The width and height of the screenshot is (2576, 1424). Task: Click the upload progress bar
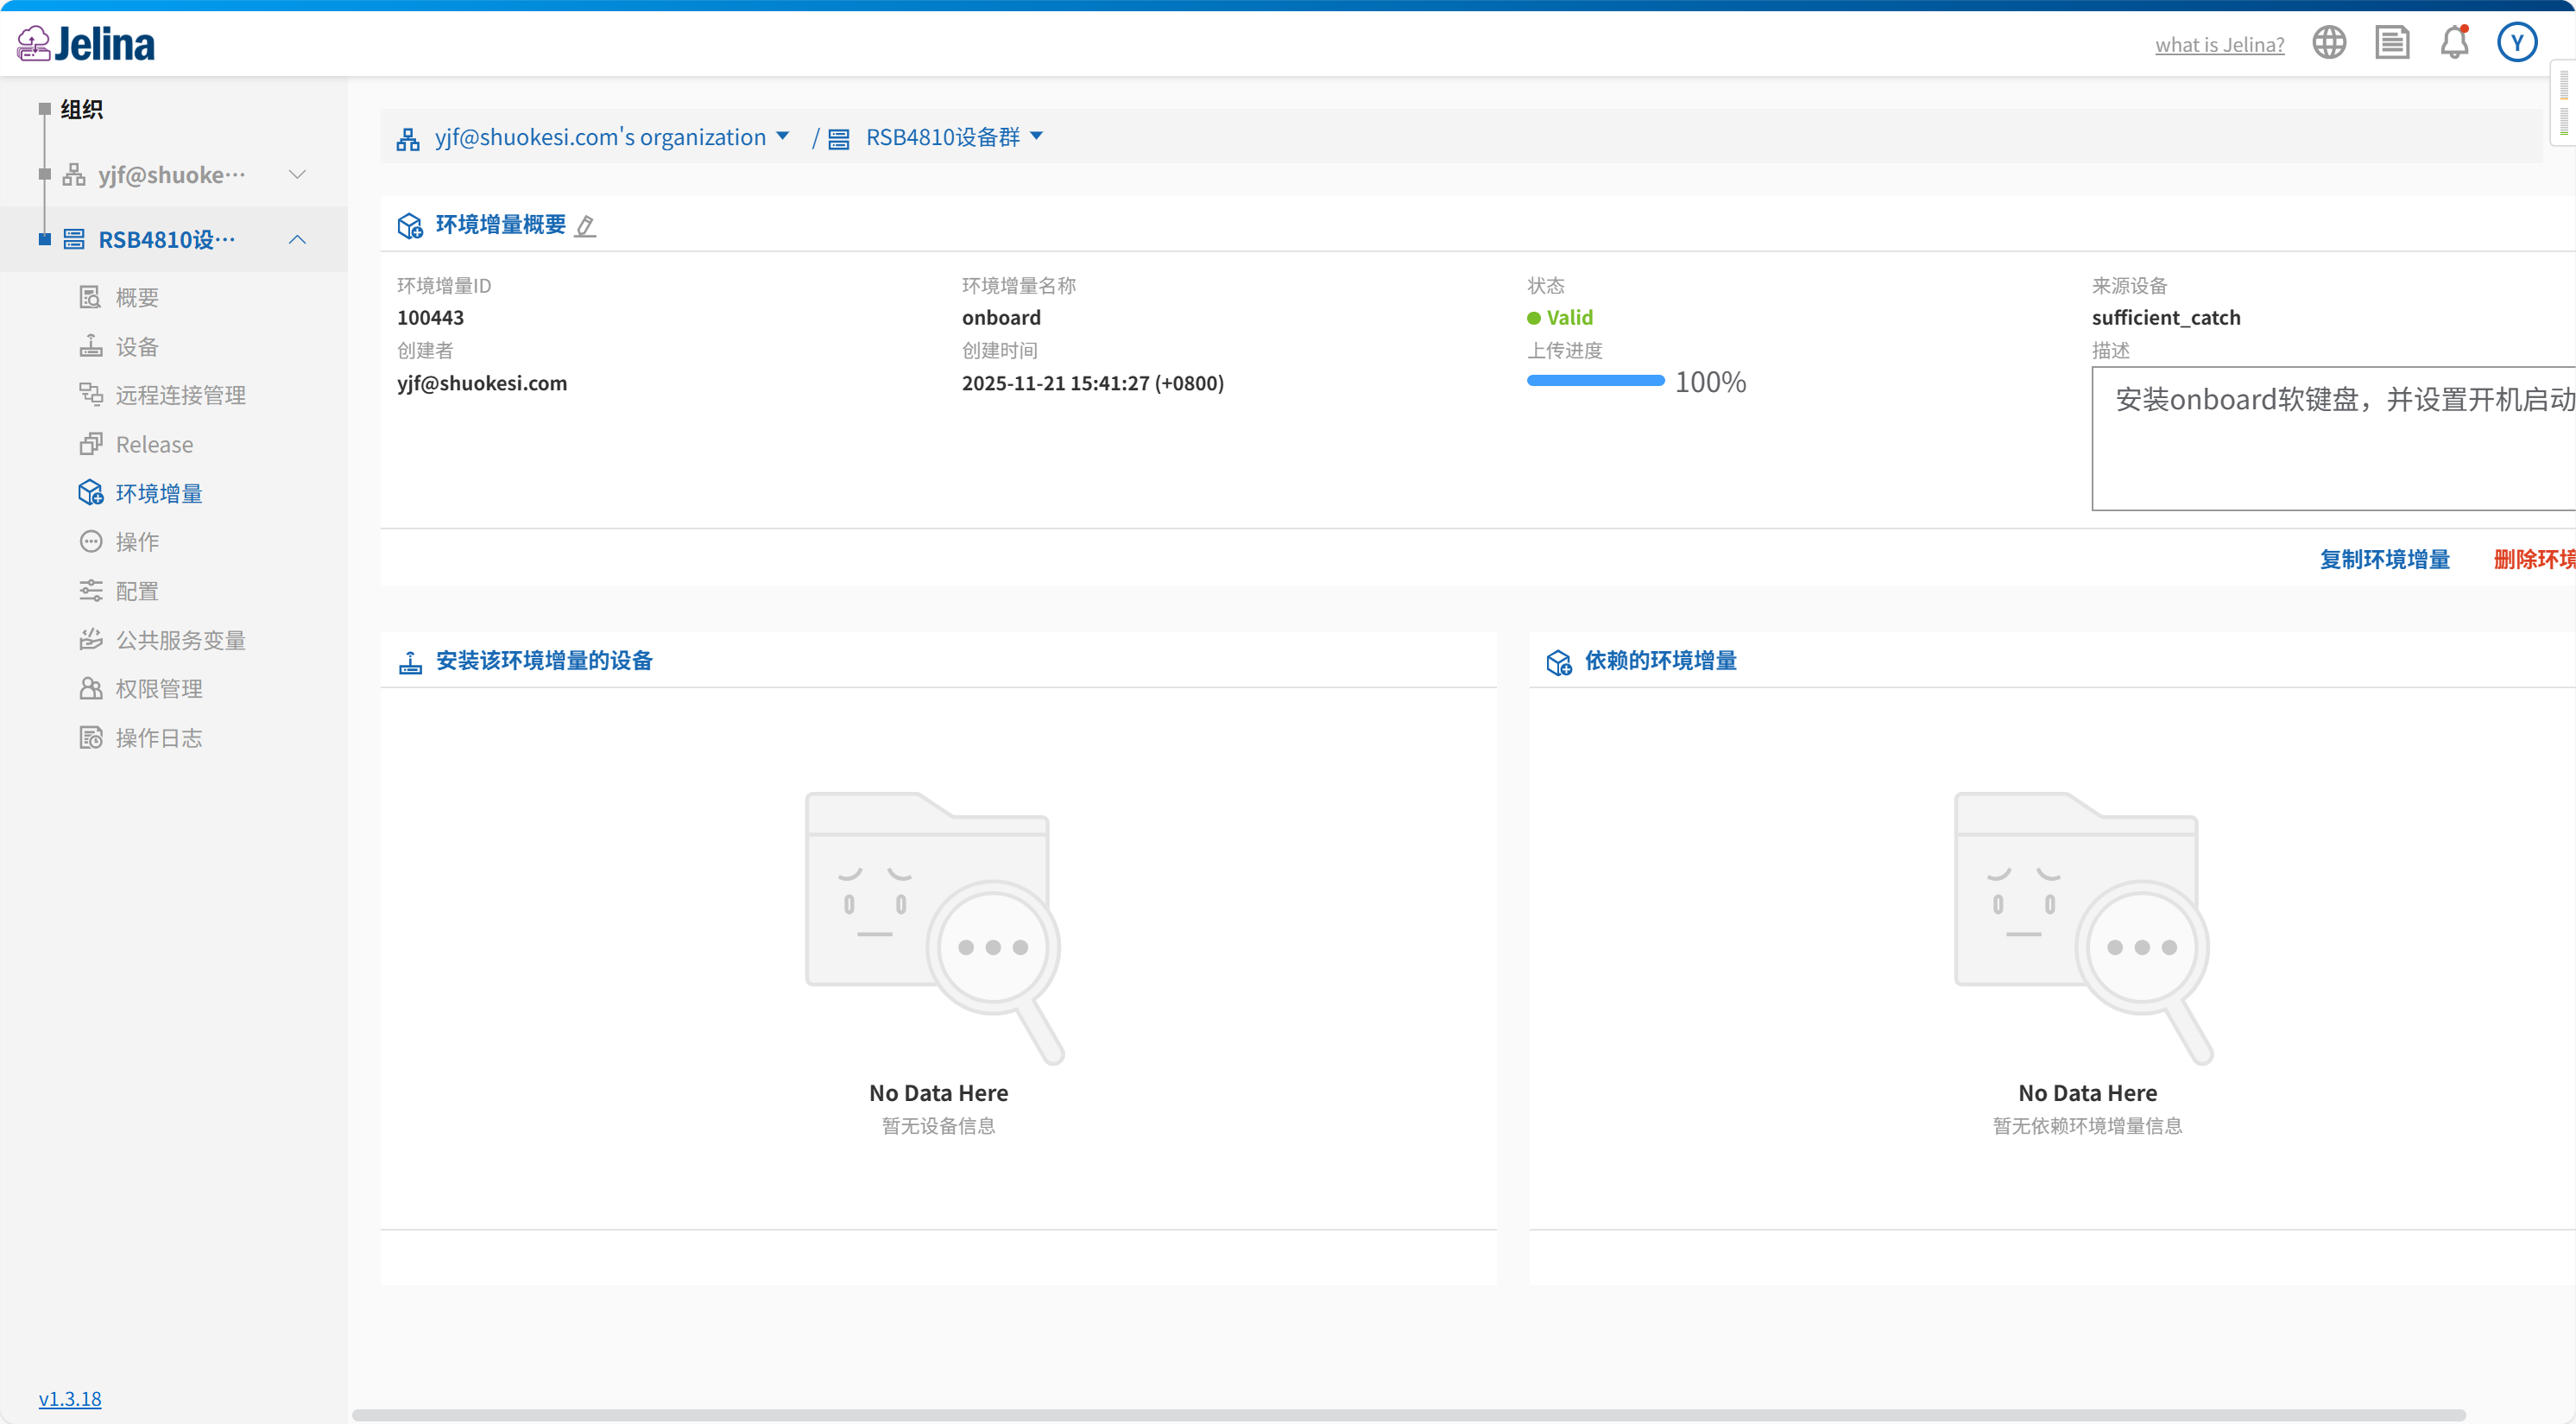point(1595,381)
